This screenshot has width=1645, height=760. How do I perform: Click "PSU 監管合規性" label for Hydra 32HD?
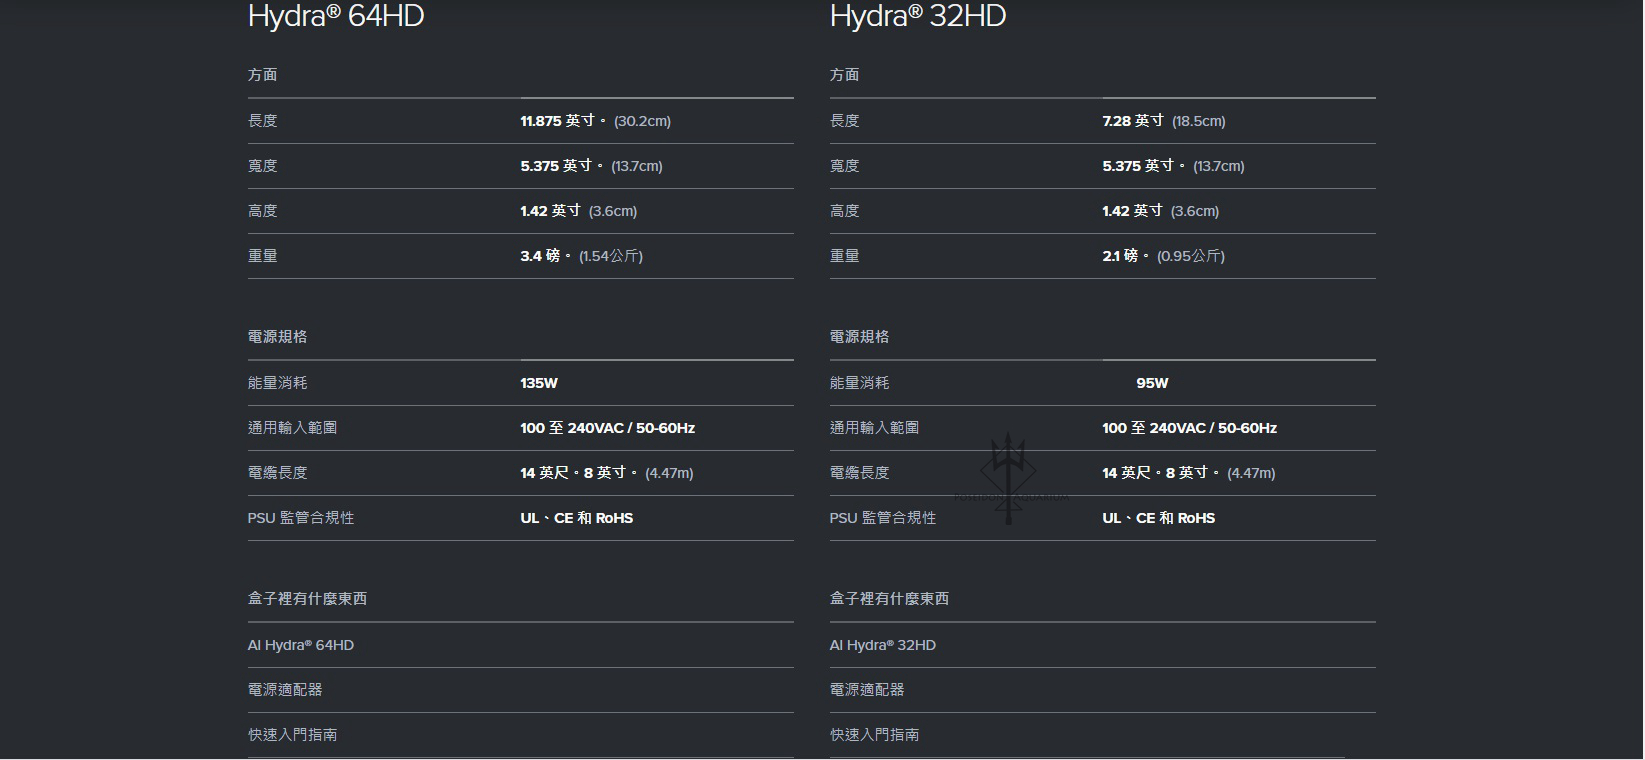pos(883,518)
